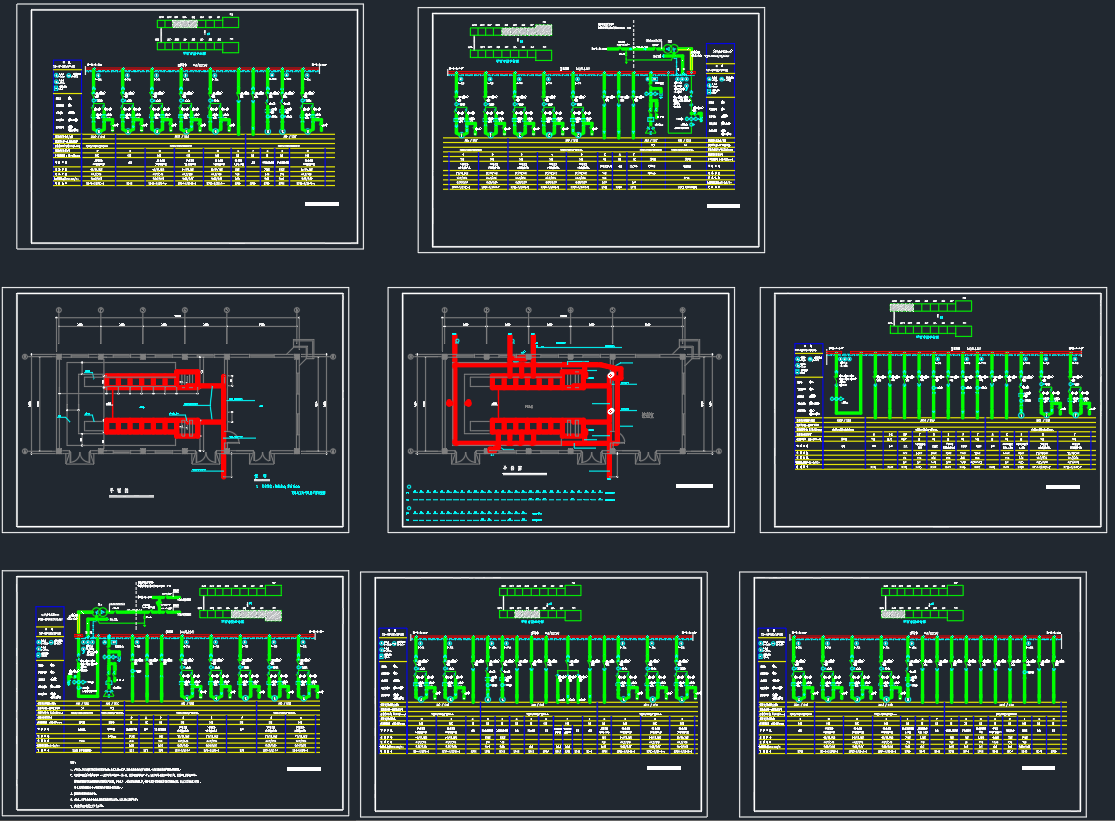Click white title bar on bottom-center sheet
The image size is (1115, 821).
664,768
